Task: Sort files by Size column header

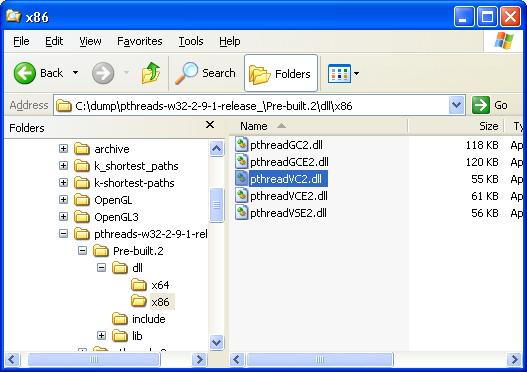Action: point(456,126)
